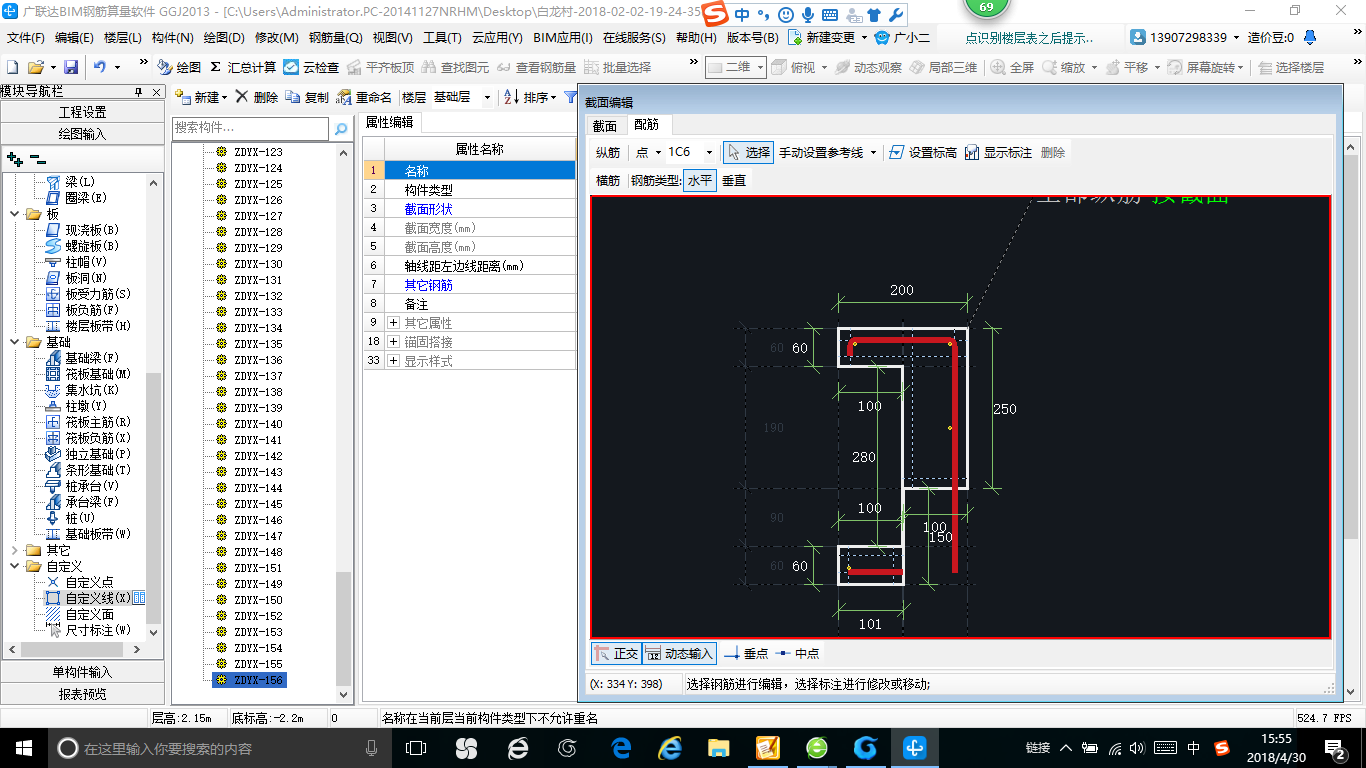Toggle 动态输入 dynamic input
1366x768 pixels.
pos(679,653)
